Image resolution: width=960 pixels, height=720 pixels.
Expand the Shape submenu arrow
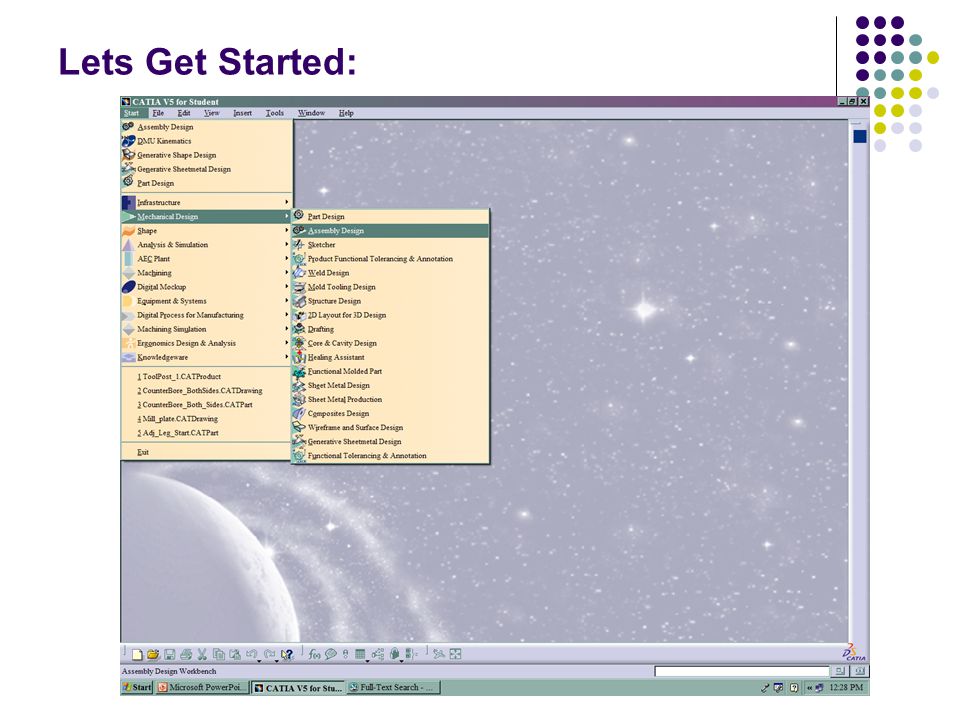click(x=286, y=230)
